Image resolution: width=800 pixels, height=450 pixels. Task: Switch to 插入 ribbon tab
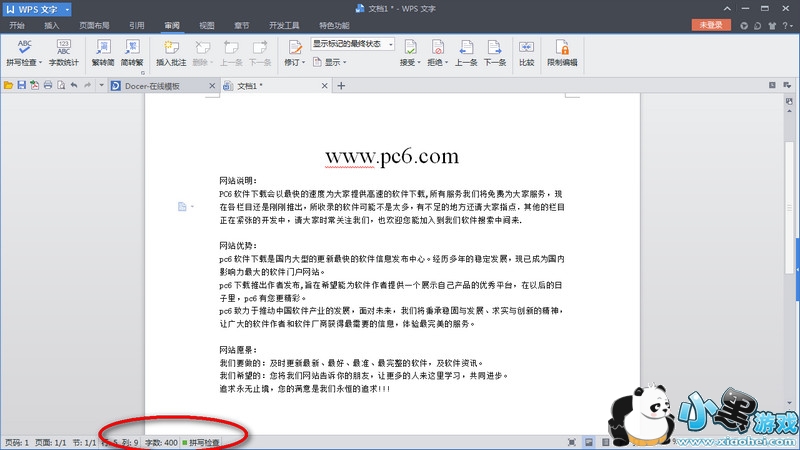click(x=52, y=26)
